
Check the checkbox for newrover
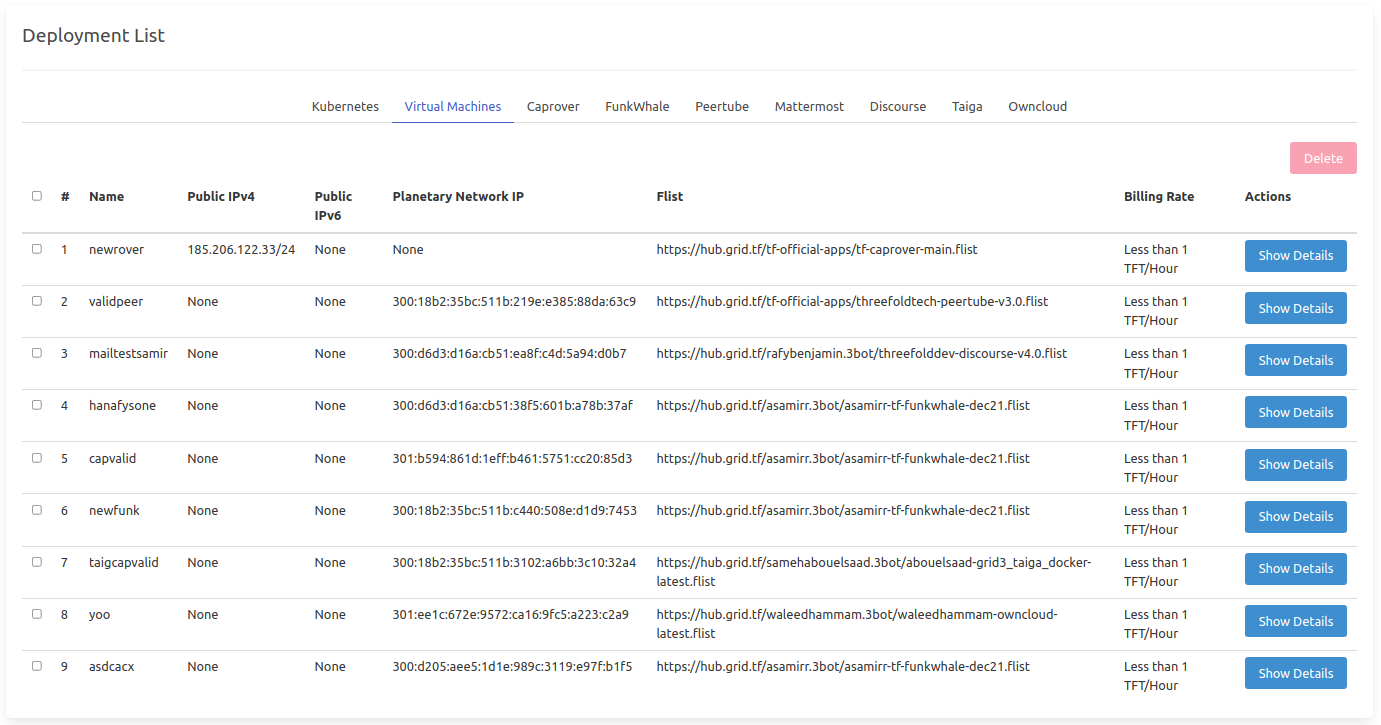coord(37,249)
